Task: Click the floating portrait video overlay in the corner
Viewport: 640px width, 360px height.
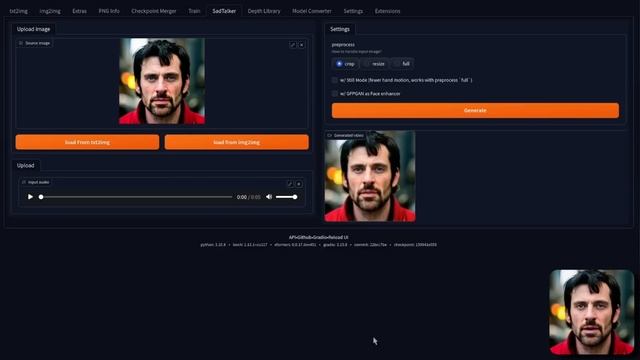Action: click(591, 312)
